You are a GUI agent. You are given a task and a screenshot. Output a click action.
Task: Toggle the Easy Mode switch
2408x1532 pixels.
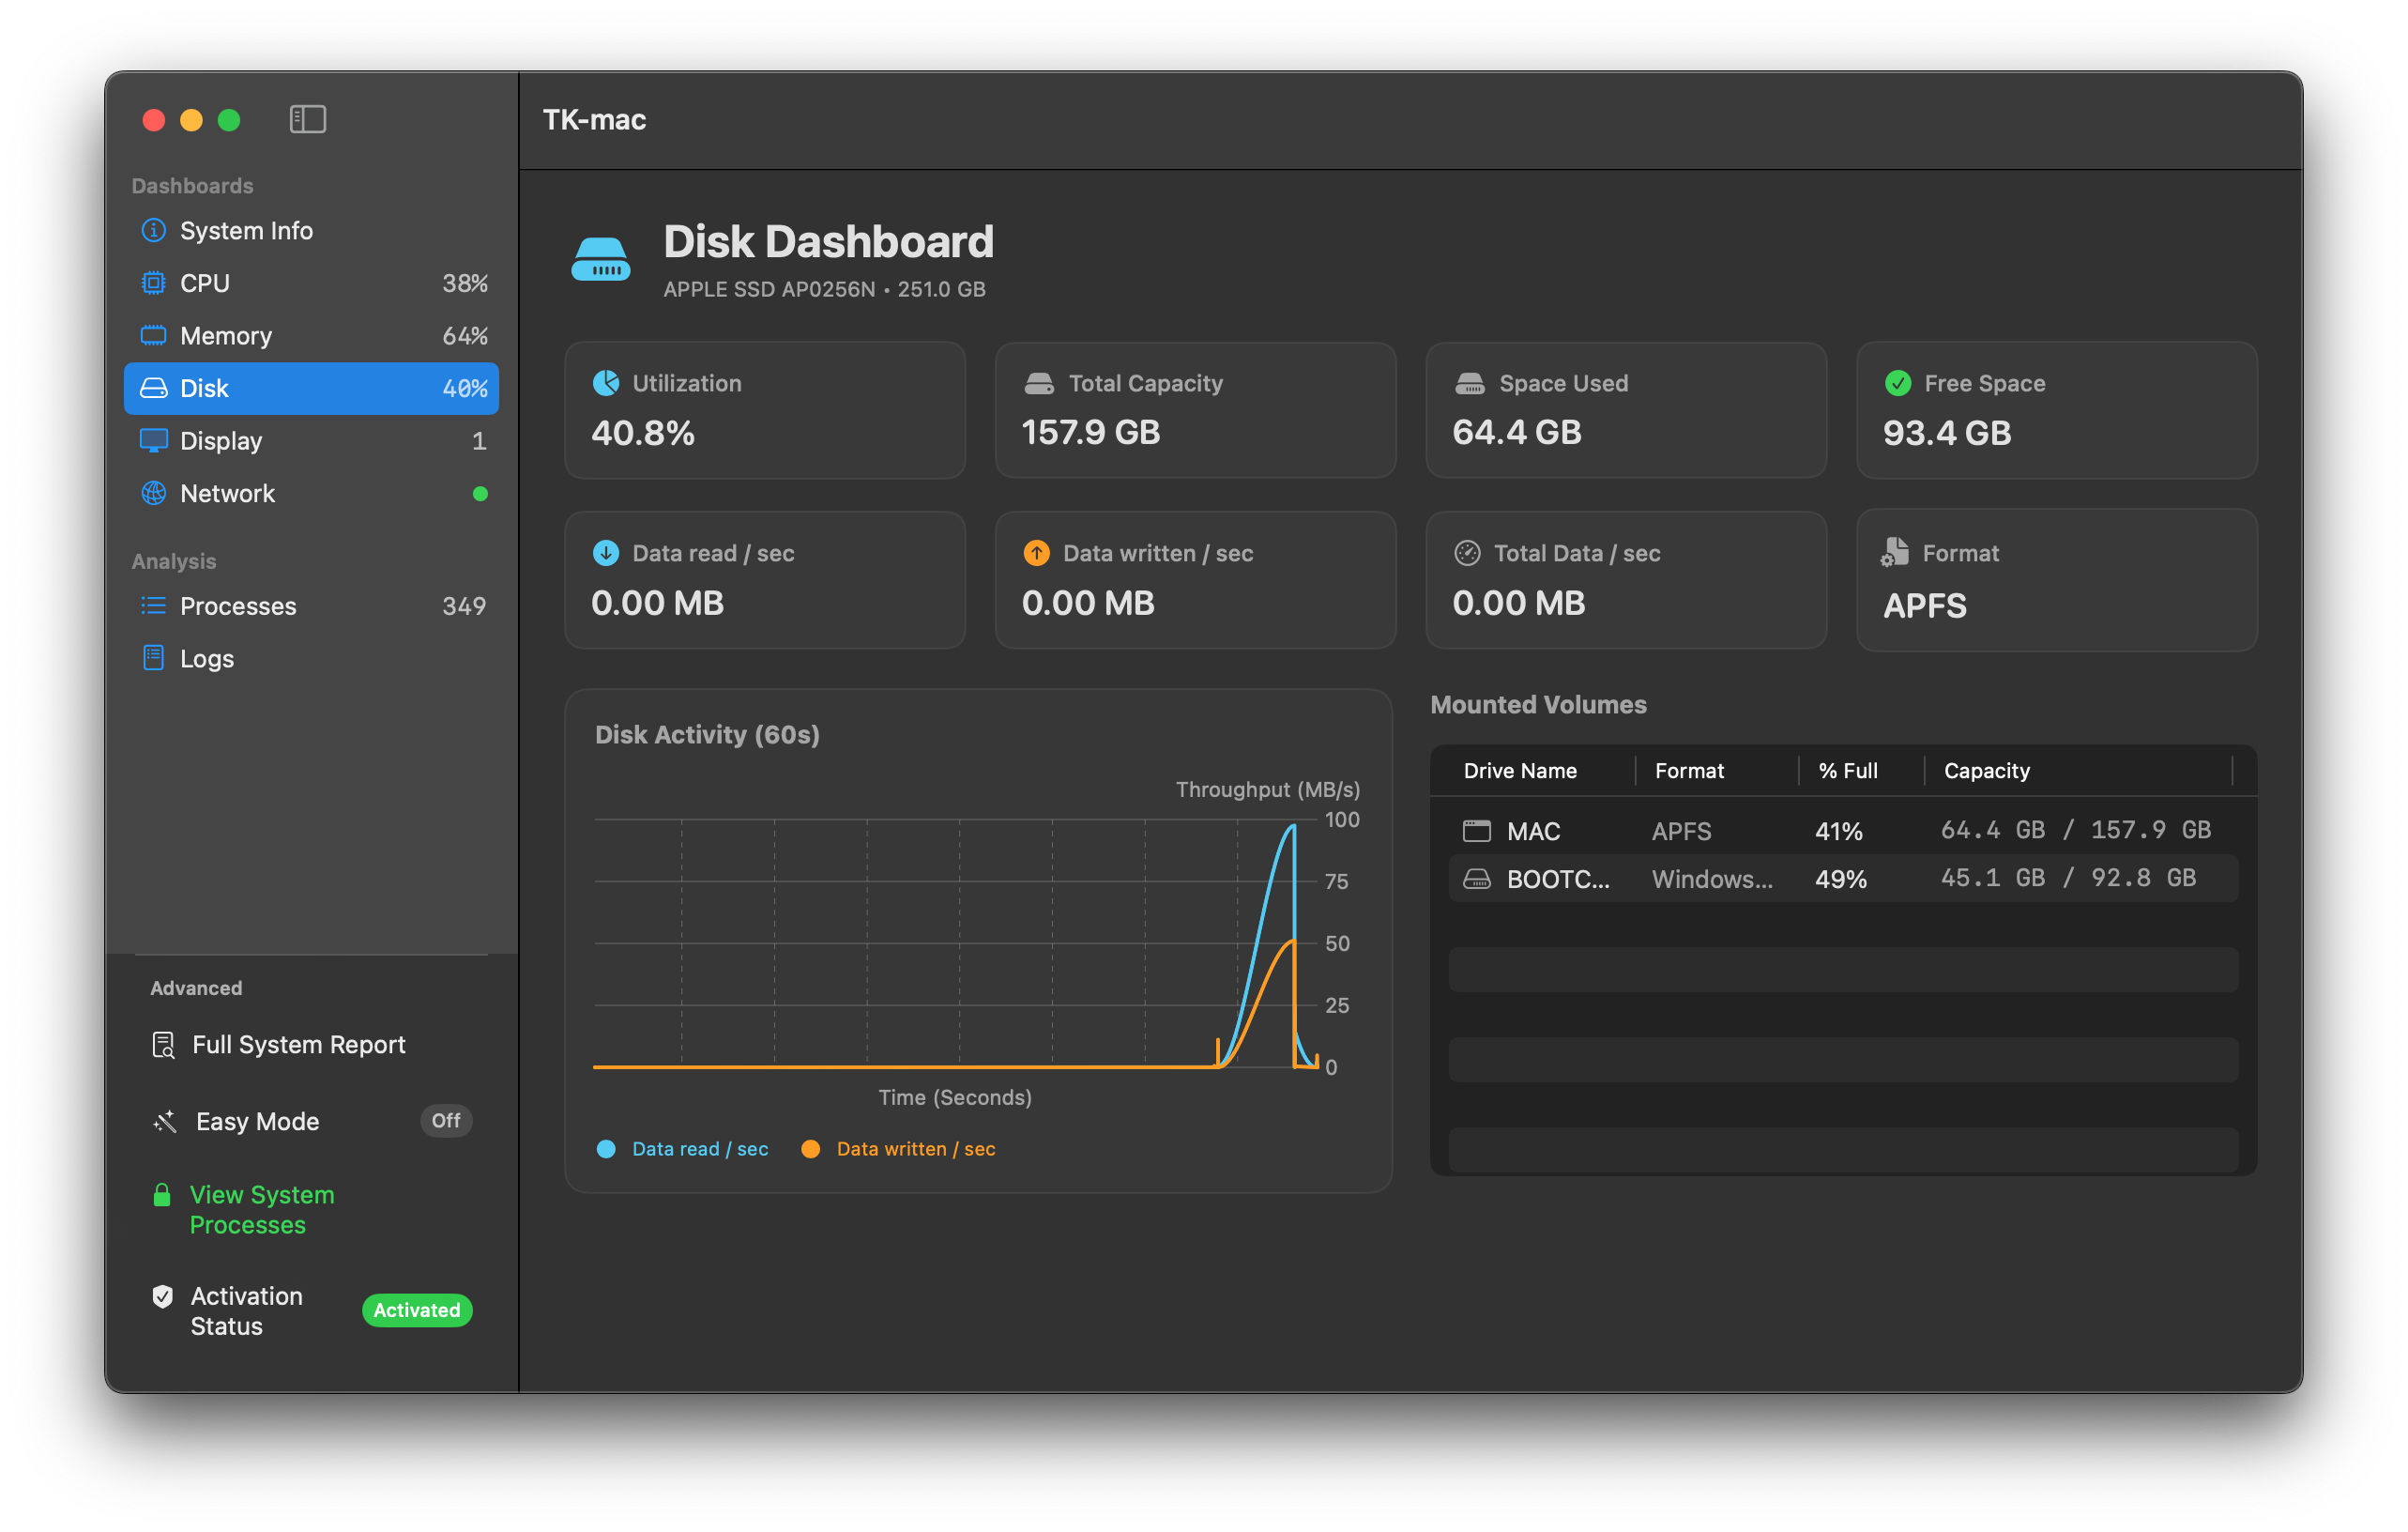pos(445,1121)
